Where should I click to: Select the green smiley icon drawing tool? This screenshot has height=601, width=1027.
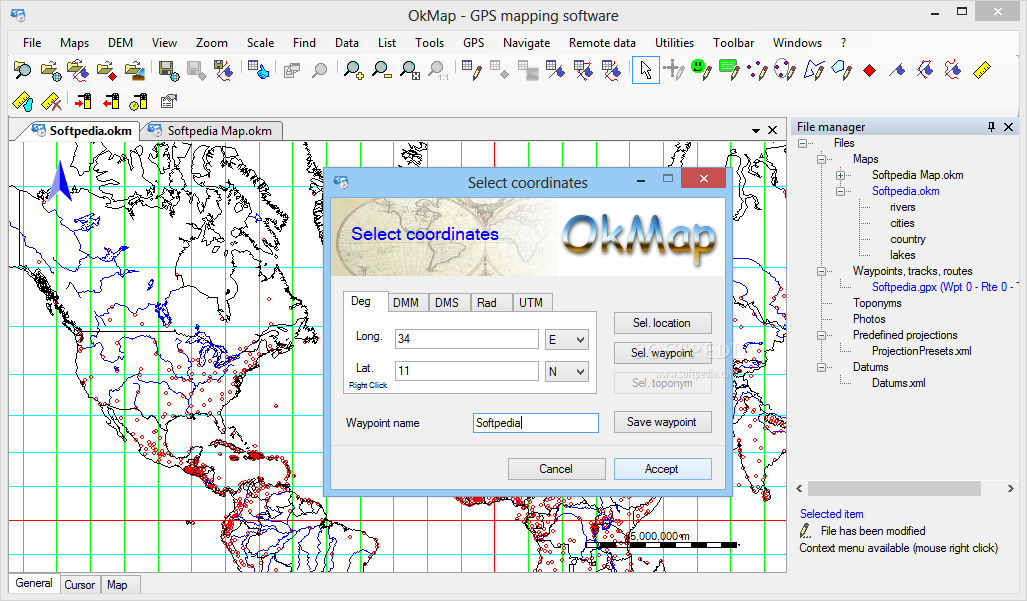tap(701, 69)
